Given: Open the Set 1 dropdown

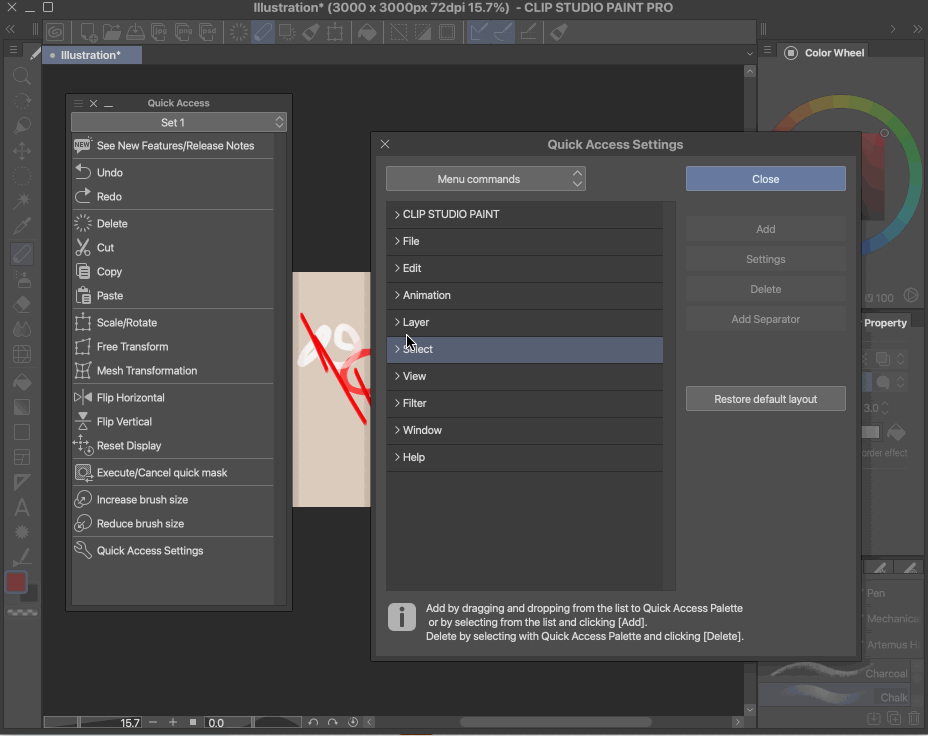Looking at the screenshot, I should (x=179, y=122).
